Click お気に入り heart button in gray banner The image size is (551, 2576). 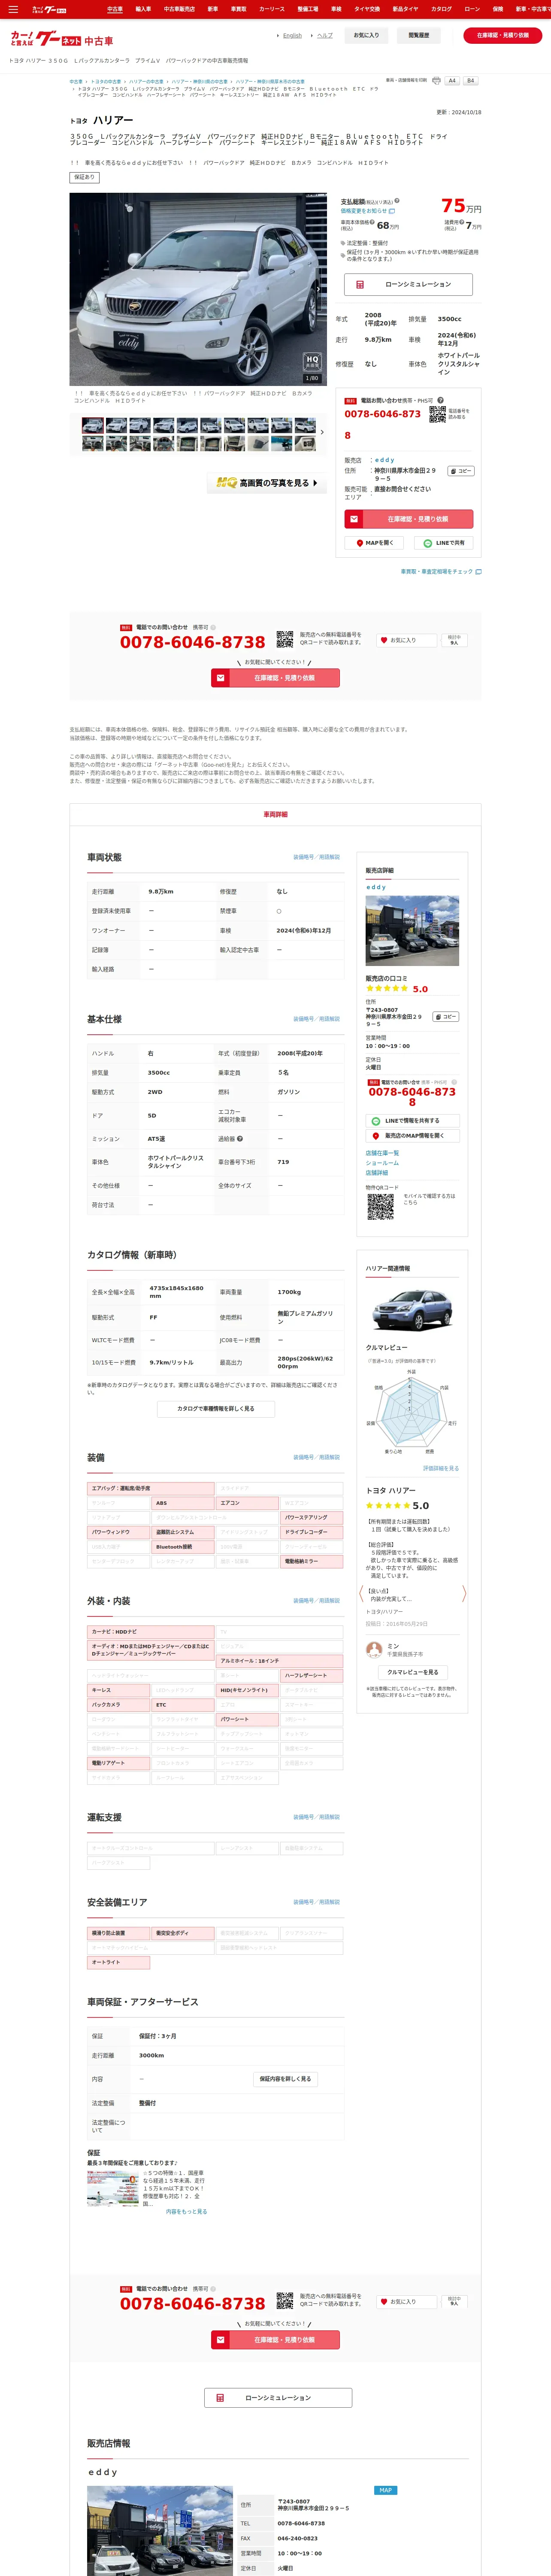(x=406, y=640)
